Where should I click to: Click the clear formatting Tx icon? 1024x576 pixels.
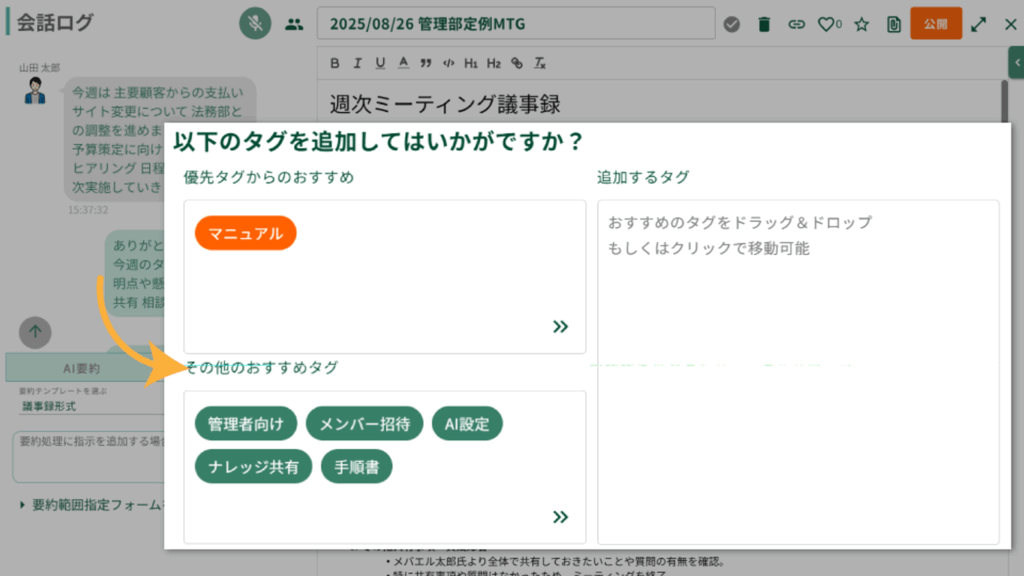point(540,63)
